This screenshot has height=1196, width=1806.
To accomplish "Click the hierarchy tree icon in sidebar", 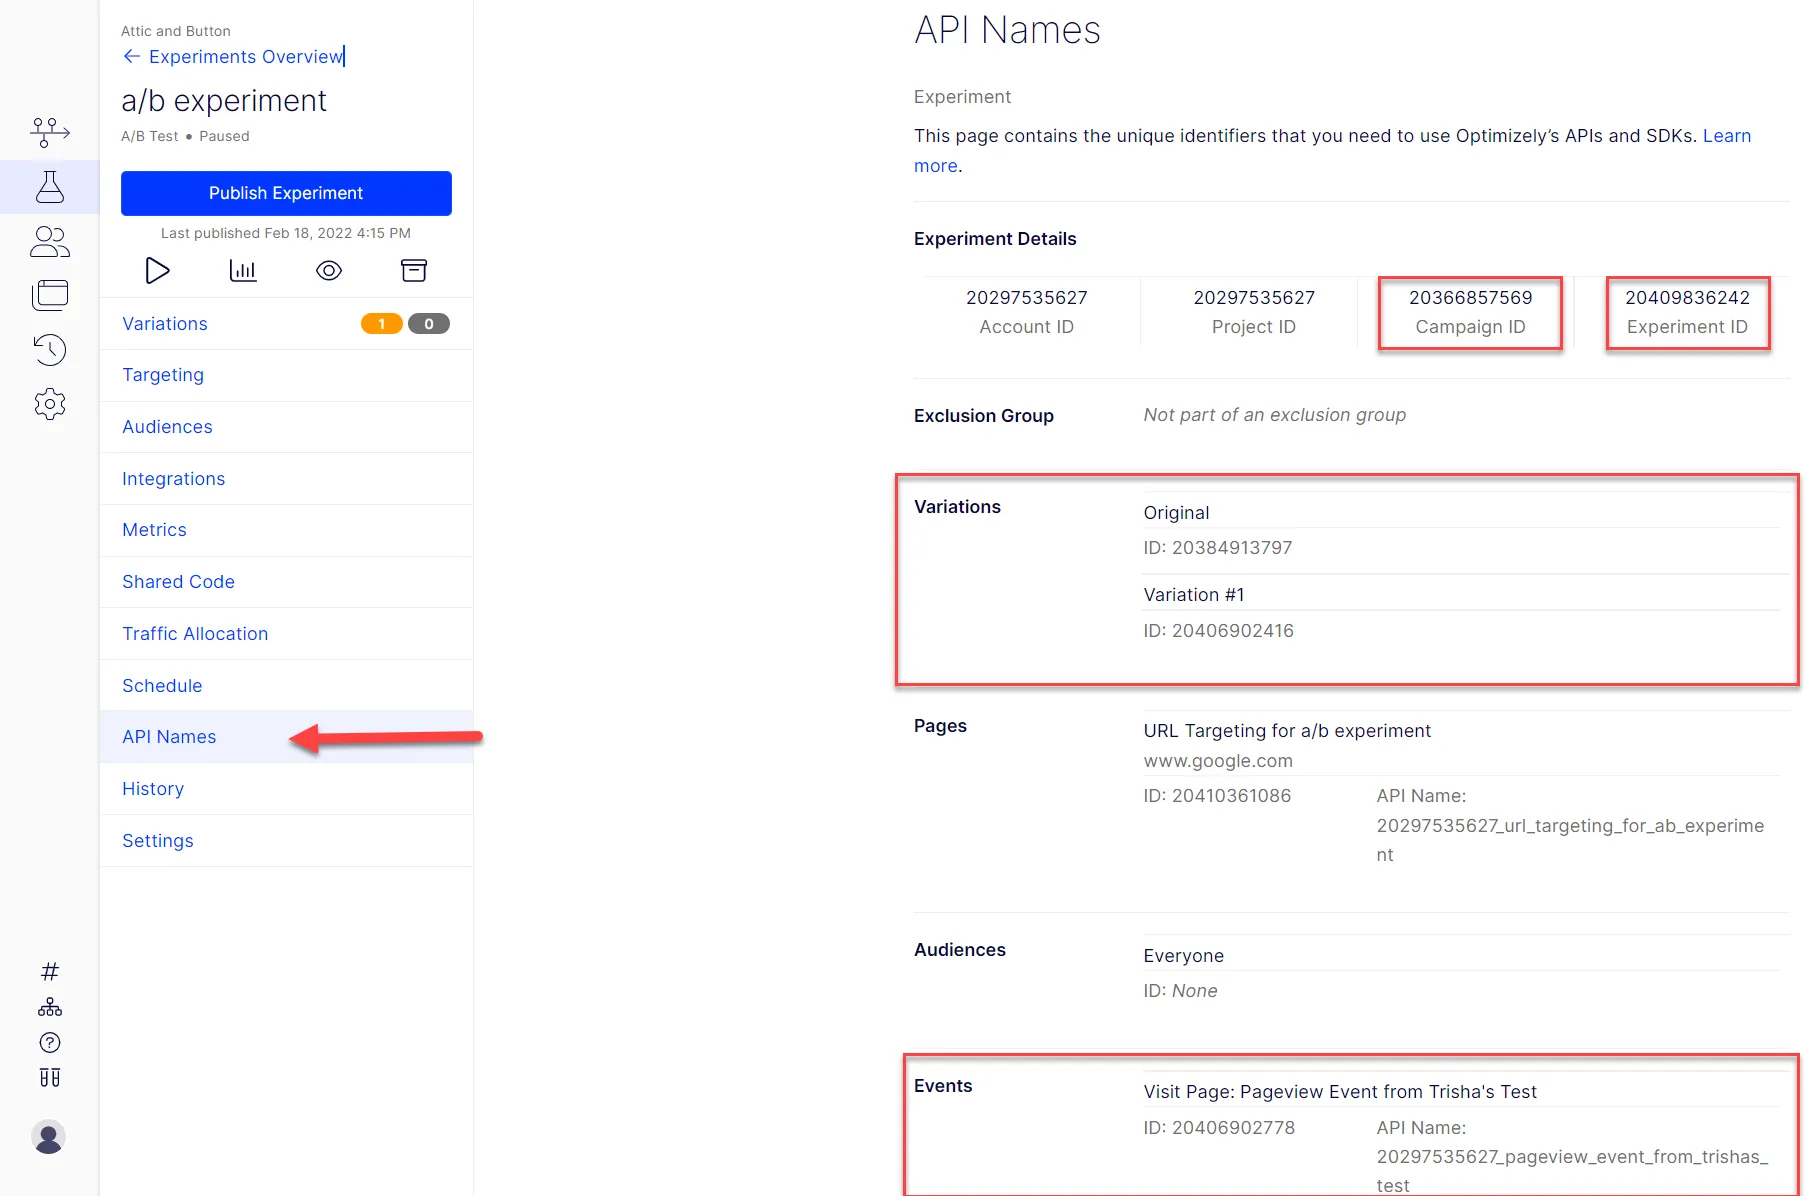I will pos(50,1007).
